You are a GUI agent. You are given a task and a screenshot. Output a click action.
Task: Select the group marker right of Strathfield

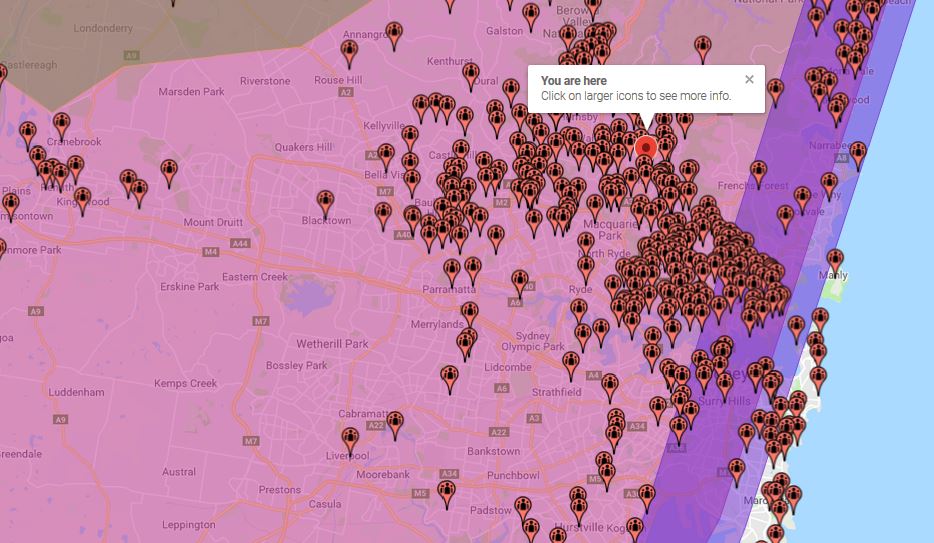pos(610,385)
